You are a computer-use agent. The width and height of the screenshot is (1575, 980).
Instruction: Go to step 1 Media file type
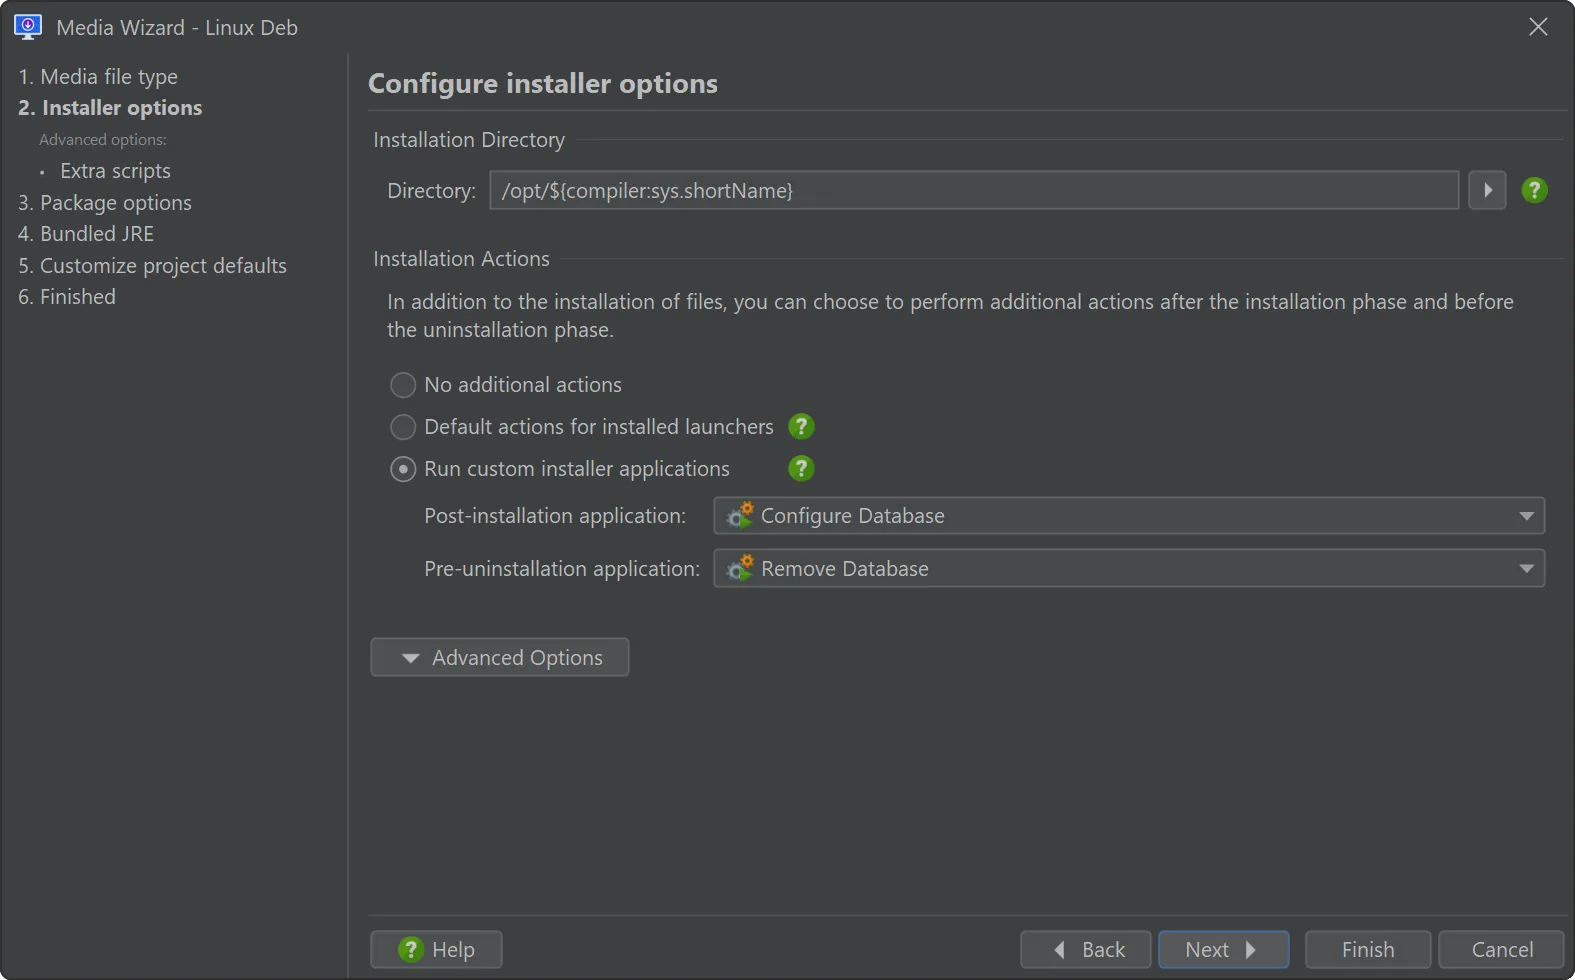coord(98,77)
